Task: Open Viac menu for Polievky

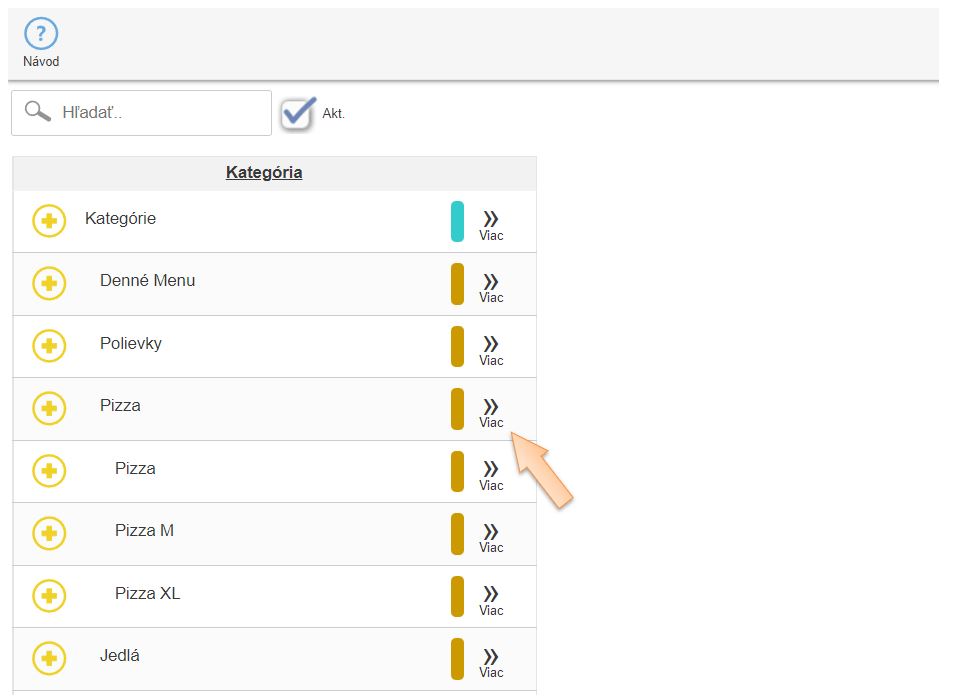Action: (491, 350)
